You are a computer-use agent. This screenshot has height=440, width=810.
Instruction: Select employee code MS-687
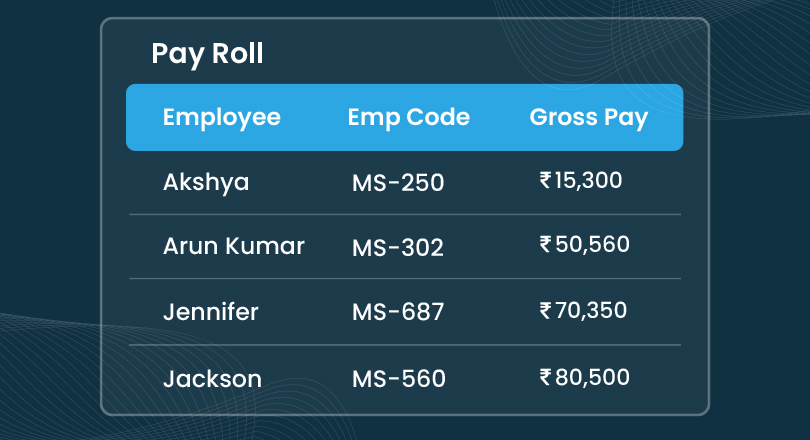coord(398,313)
